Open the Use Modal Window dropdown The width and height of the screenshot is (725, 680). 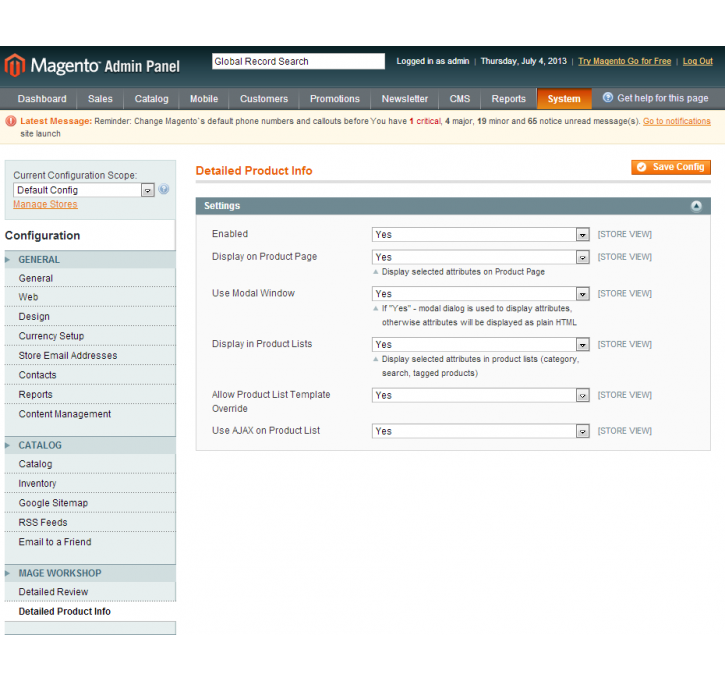480,294
